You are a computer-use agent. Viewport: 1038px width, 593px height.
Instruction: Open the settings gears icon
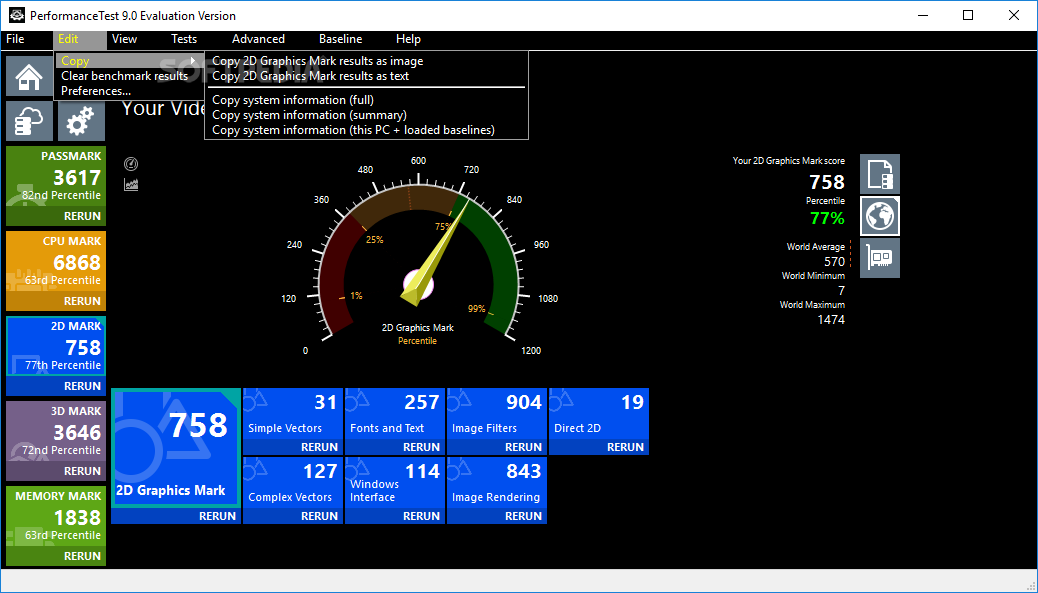point(81,121)
